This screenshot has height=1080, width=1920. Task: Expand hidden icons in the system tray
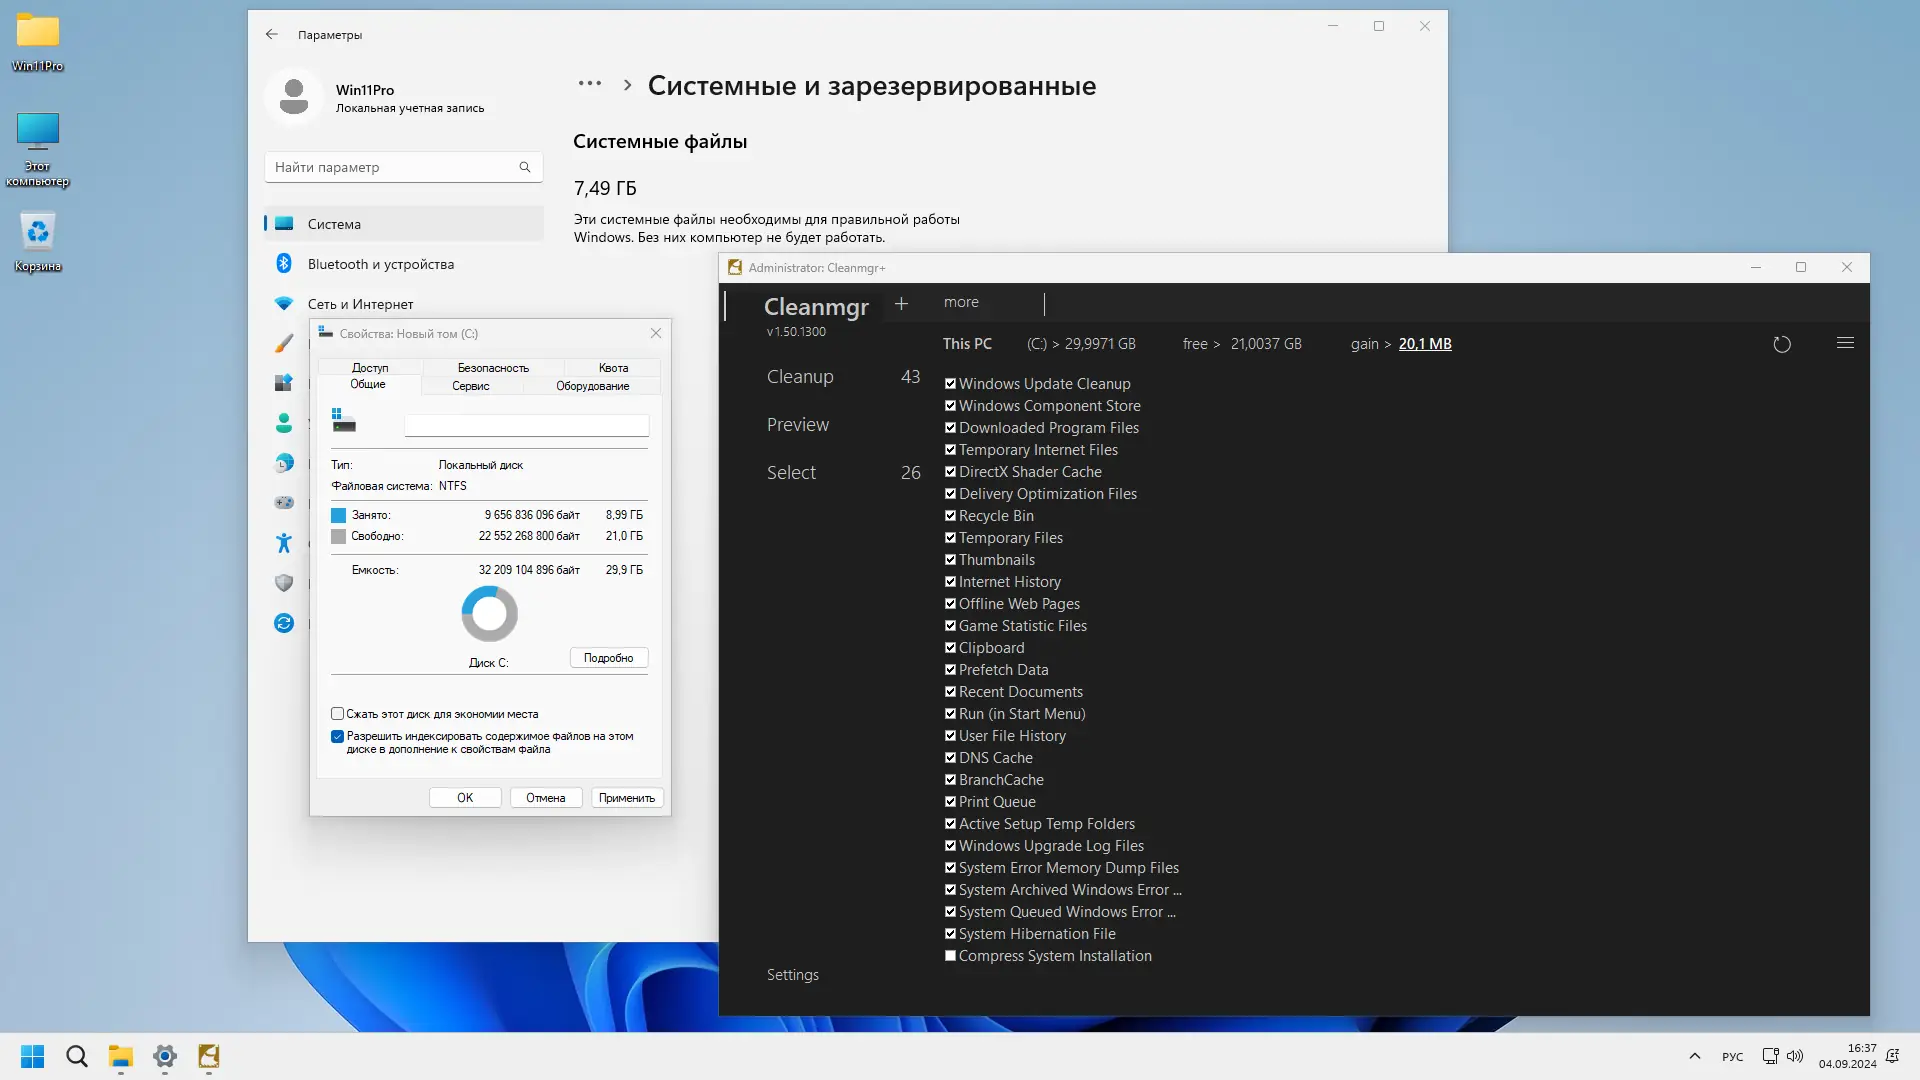tap(1695, 1056)
